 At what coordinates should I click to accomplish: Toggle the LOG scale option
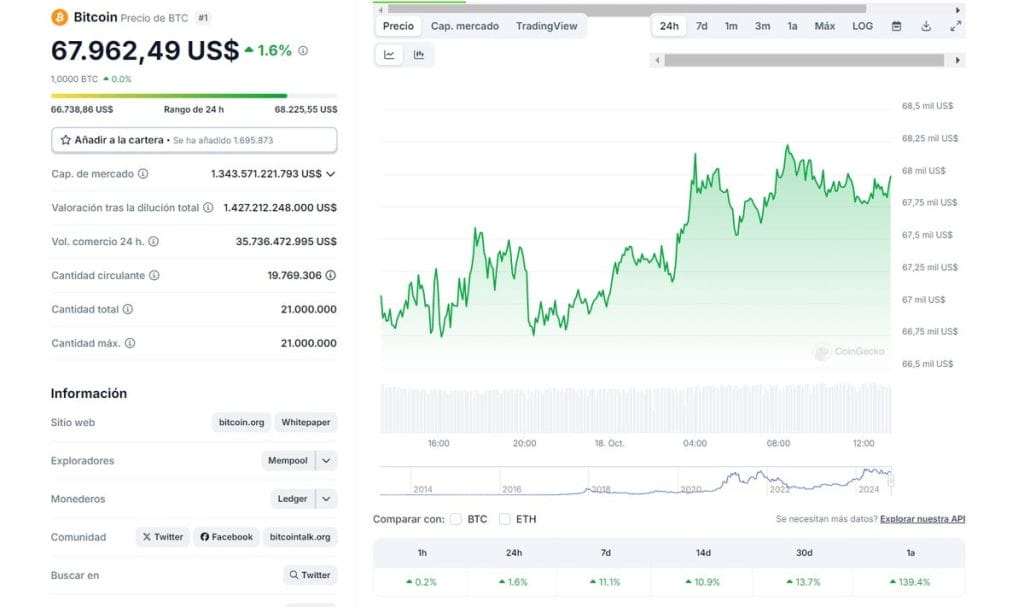click(862, 26)
